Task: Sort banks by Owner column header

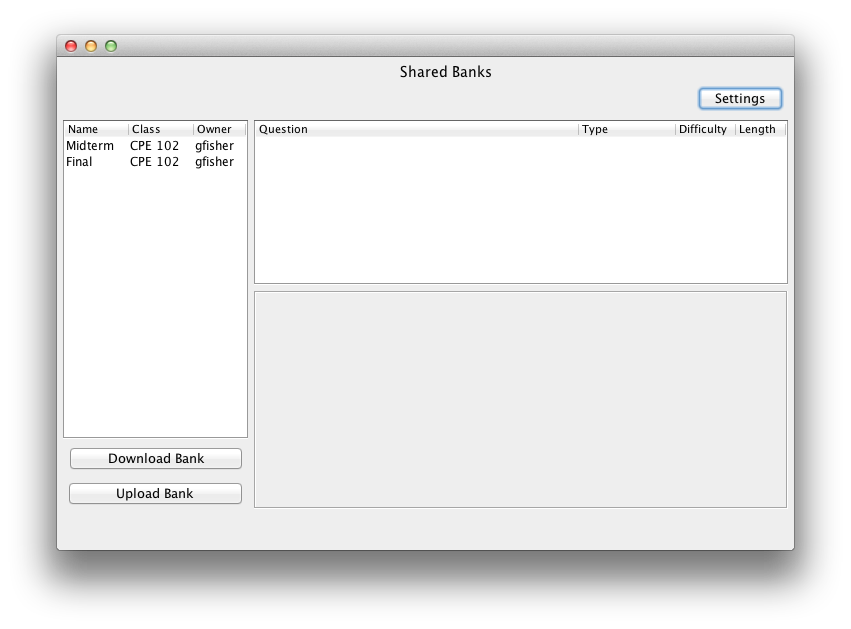Action: (217, 129)
